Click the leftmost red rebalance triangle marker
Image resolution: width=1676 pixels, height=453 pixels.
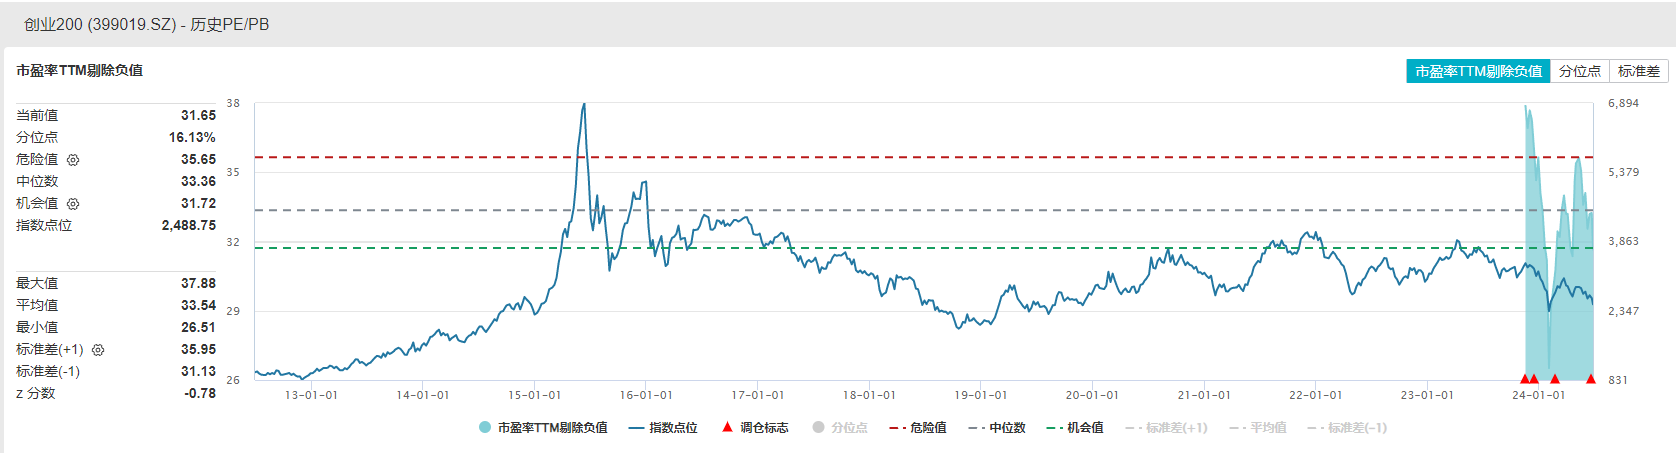coord(1525,378)
